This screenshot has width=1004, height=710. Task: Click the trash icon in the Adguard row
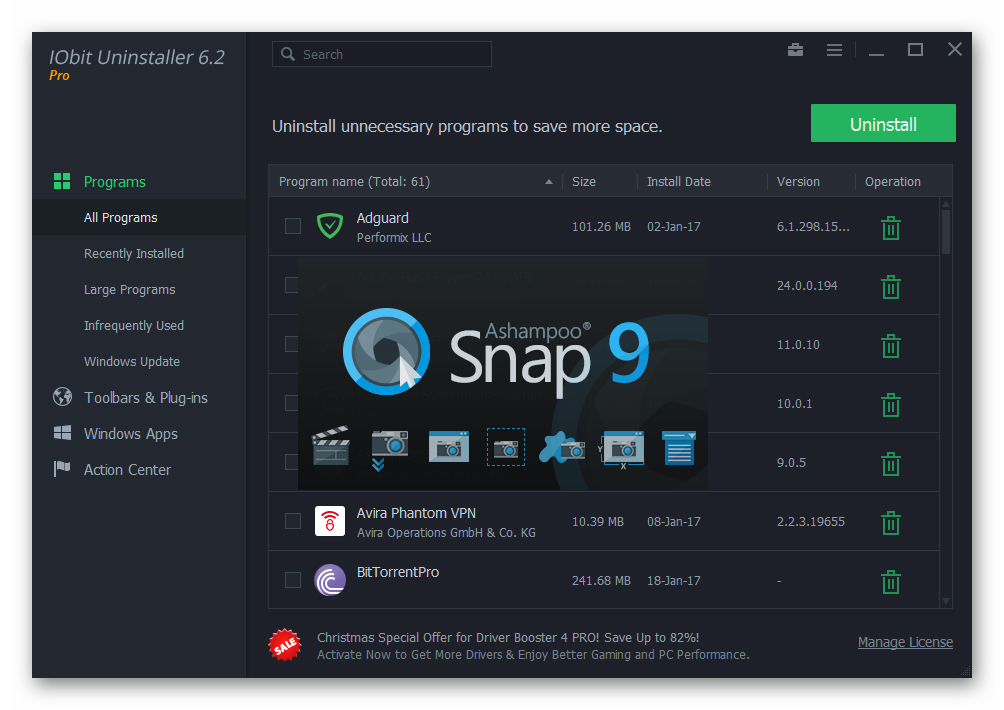(891, 228)
